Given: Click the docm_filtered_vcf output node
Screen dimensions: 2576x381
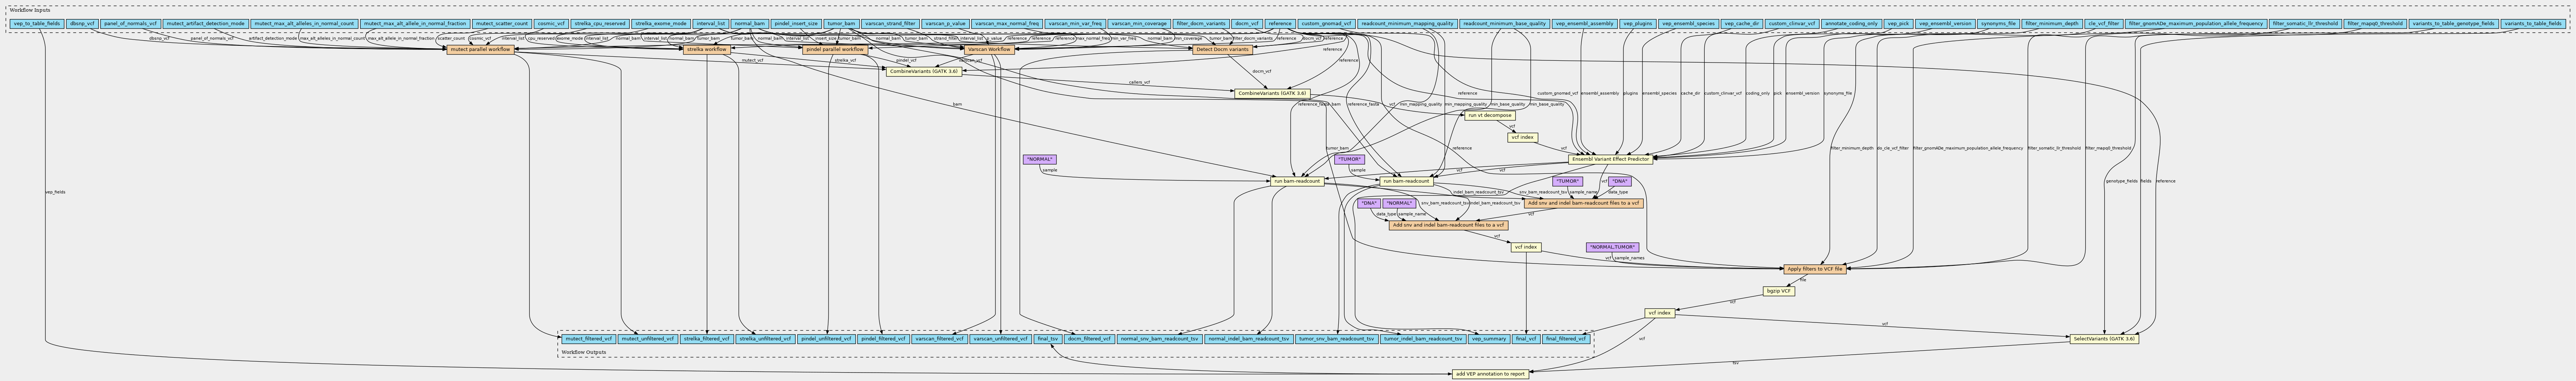Looking at the screenshot, I should coord(1089,339).
